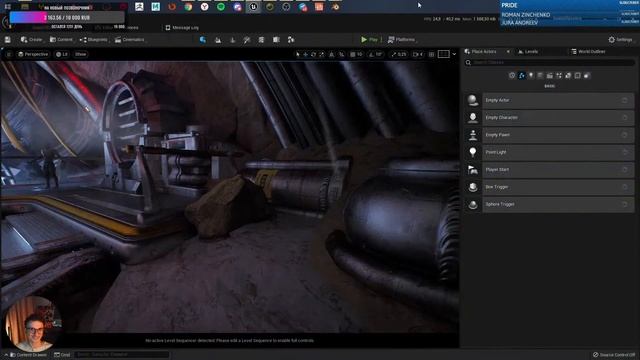Viewport: 640px width, 360px height.
Task: Select the Visual Effects category icon
Action: click(559, 76)
